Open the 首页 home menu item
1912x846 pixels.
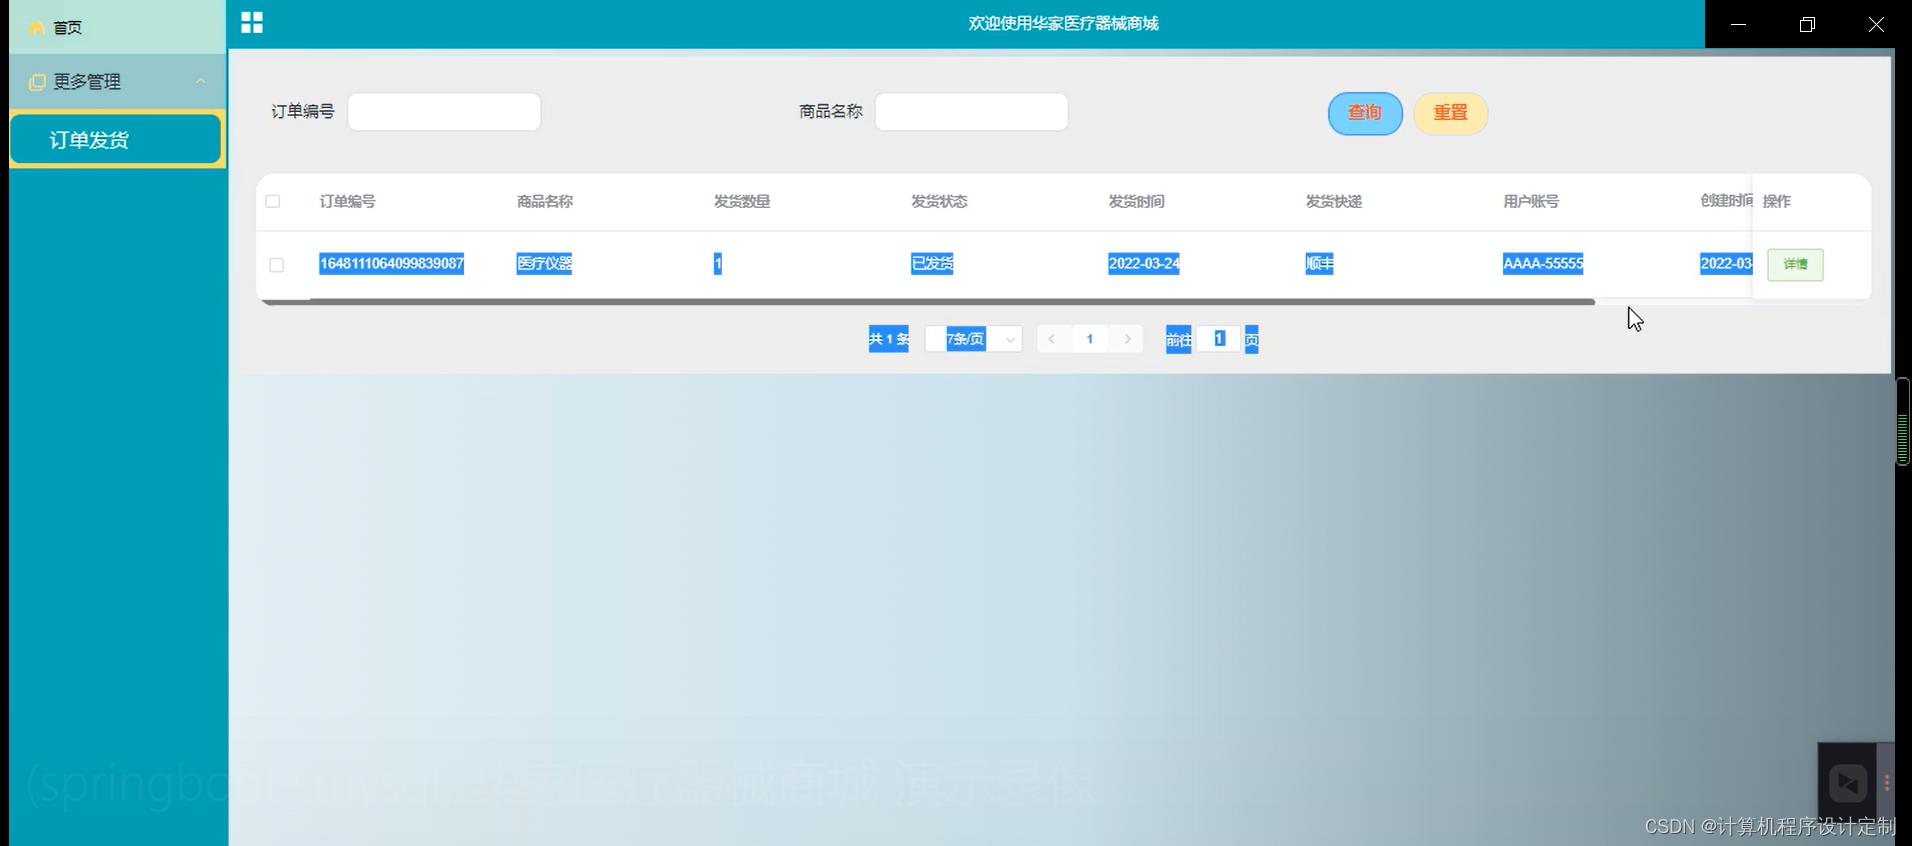117,27
